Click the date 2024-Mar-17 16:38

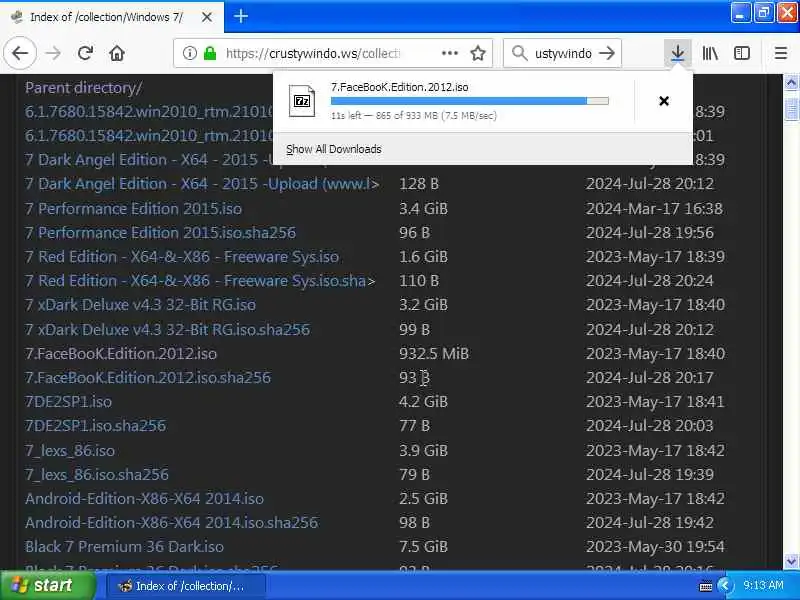pyautogui.click(x=654, y=209)
